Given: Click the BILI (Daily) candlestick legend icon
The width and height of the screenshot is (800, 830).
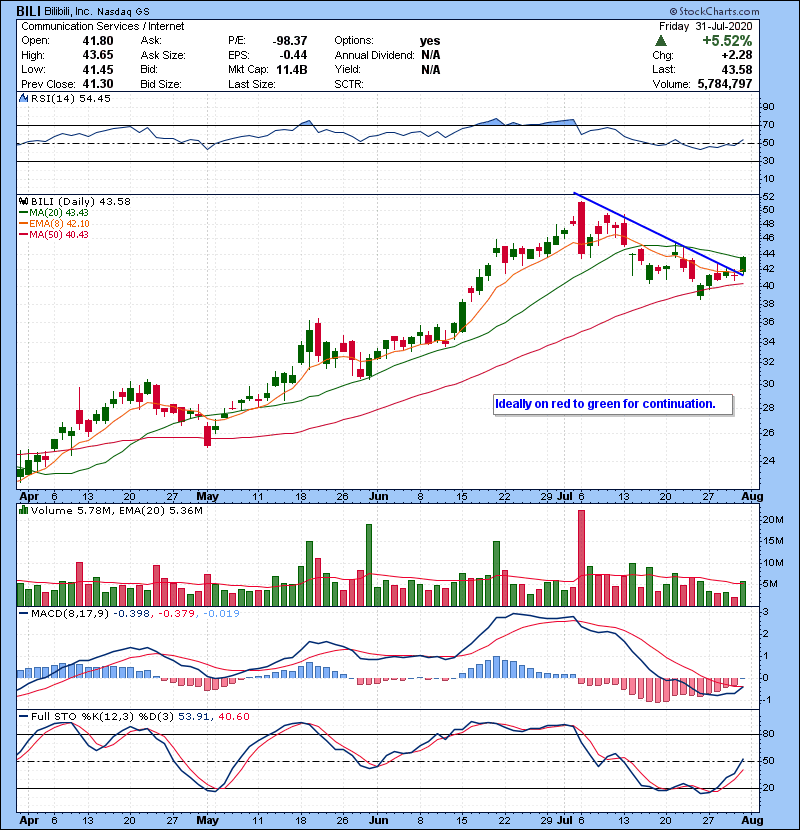Looking at the screenshot, I should point(23,201).
